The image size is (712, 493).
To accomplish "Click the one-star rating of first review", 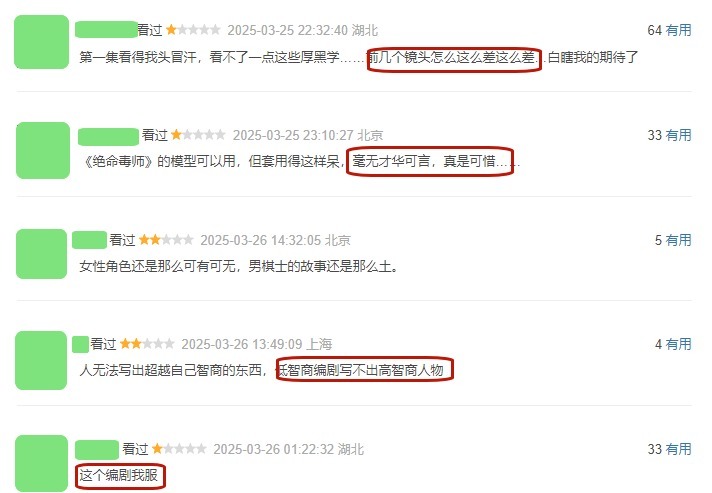I will [x=193, y=30].
